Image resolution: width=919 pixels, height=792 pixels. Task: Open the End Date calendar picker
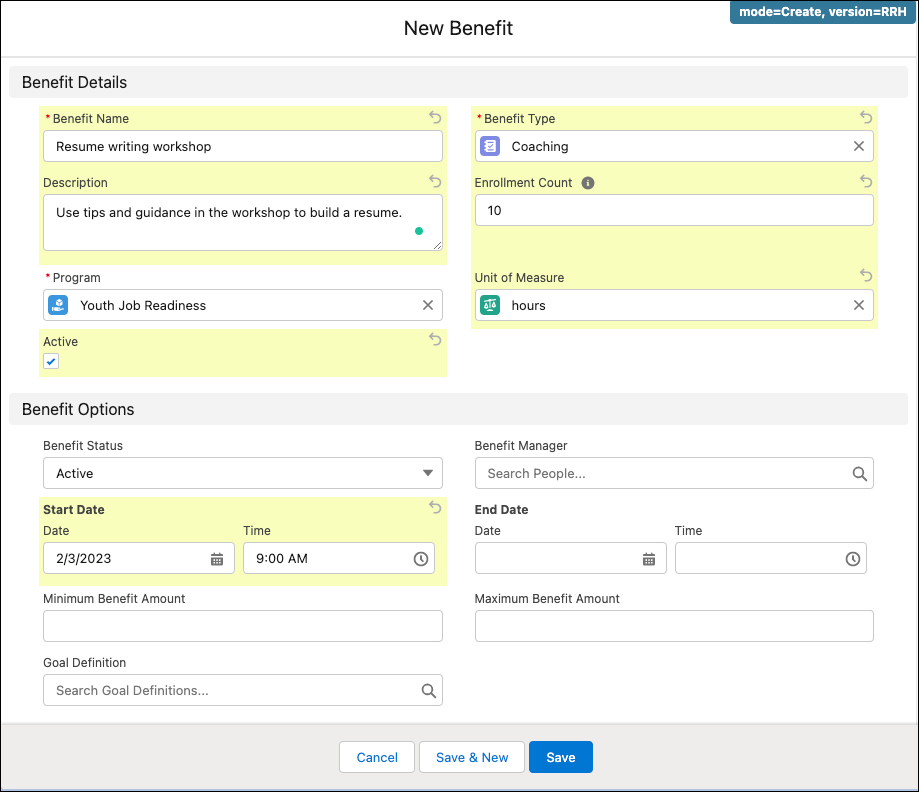649,559
